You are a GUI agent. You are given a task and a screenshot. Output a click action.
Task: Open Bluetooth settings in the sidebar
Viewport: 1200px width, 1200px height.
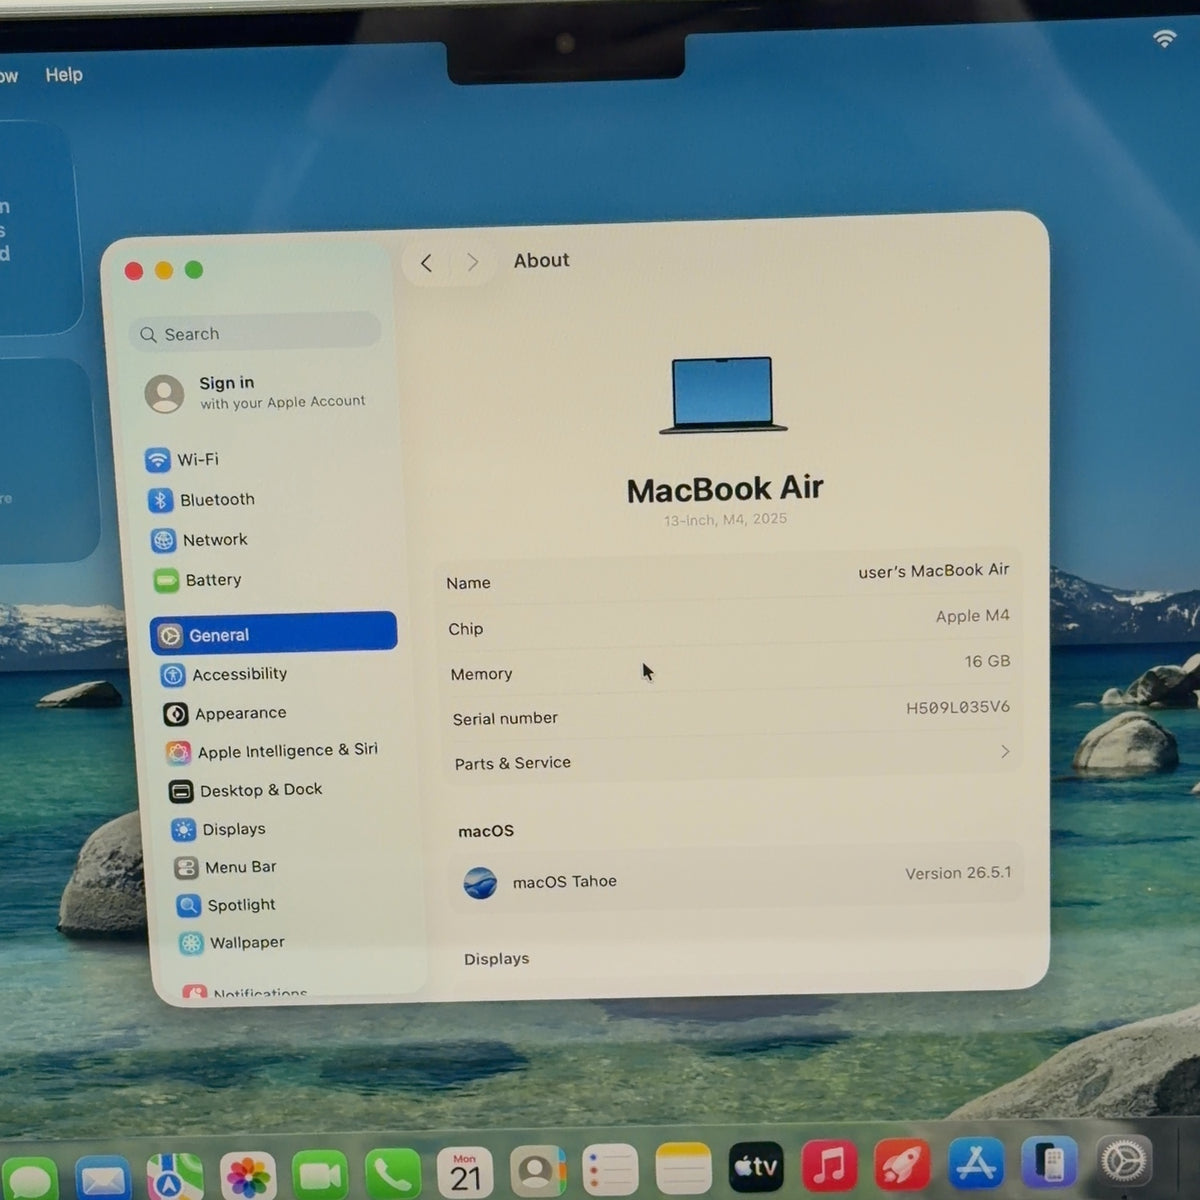pos(202,499)
